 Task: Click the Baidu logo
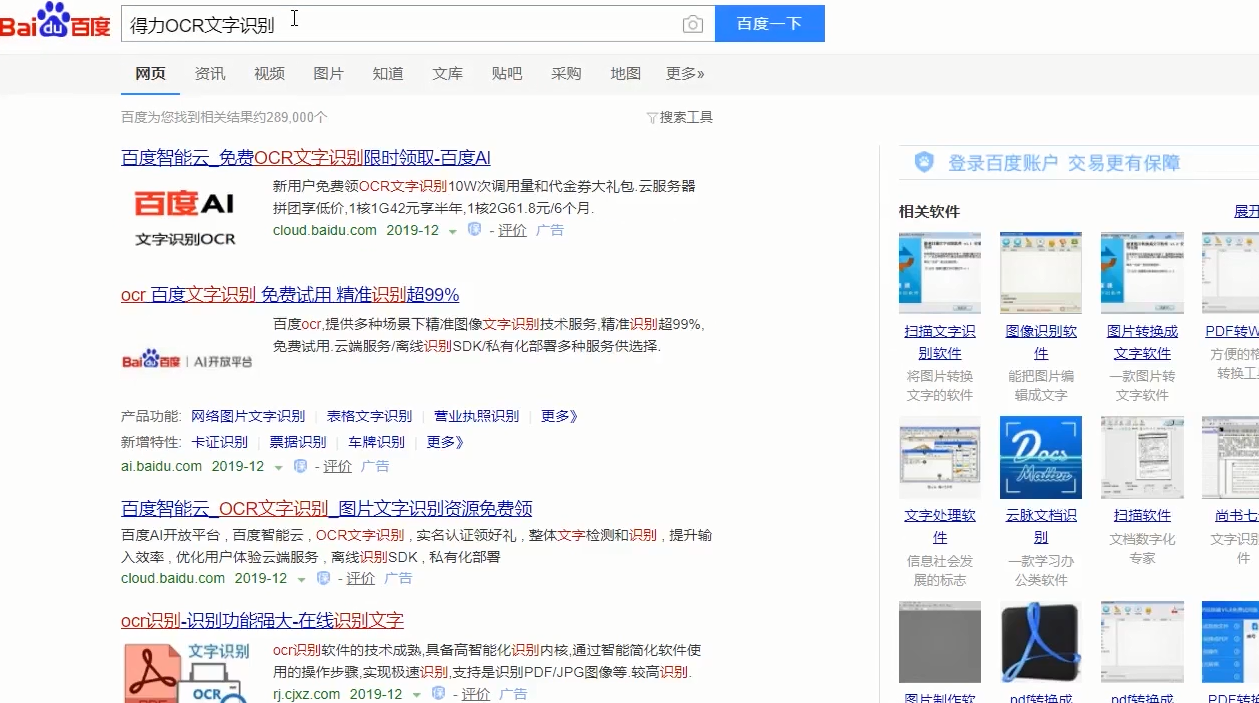coord(55,21)
